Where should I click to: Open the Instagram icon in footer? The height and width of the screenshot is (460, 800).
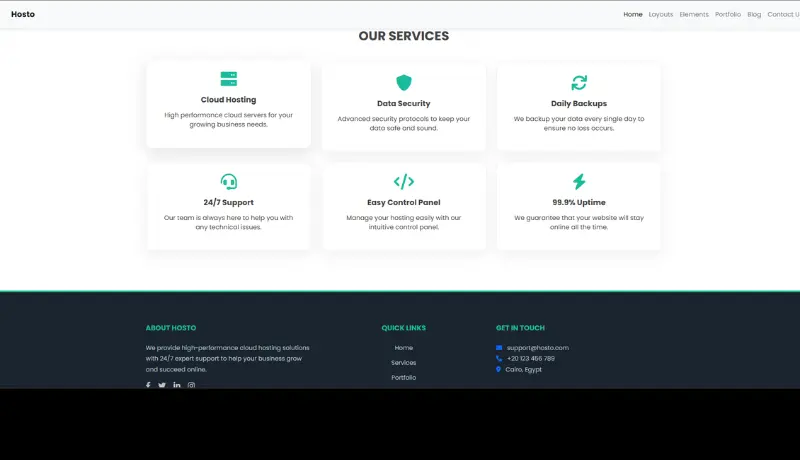tap(191, 385)
